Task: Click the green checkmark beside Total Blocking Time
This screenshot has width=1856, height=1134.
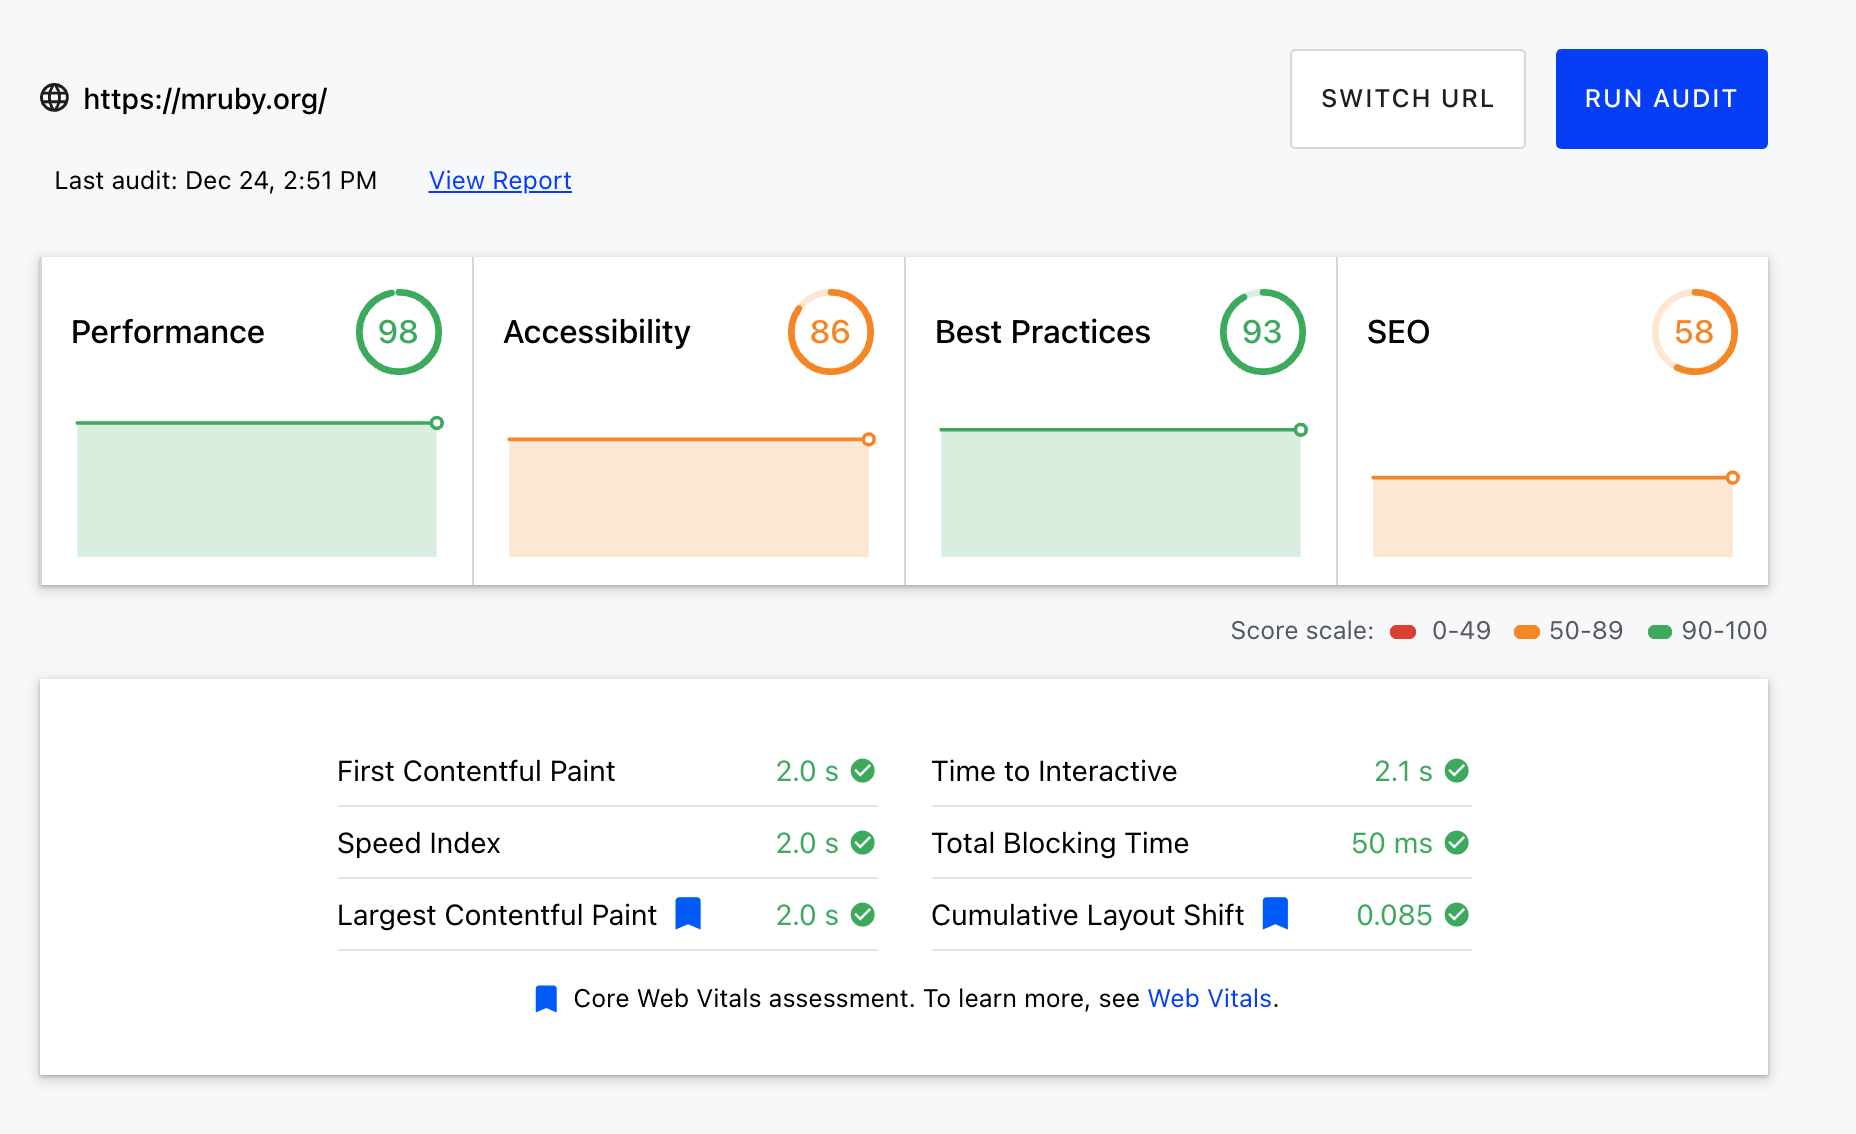Action: click(x=1457, y=843)
